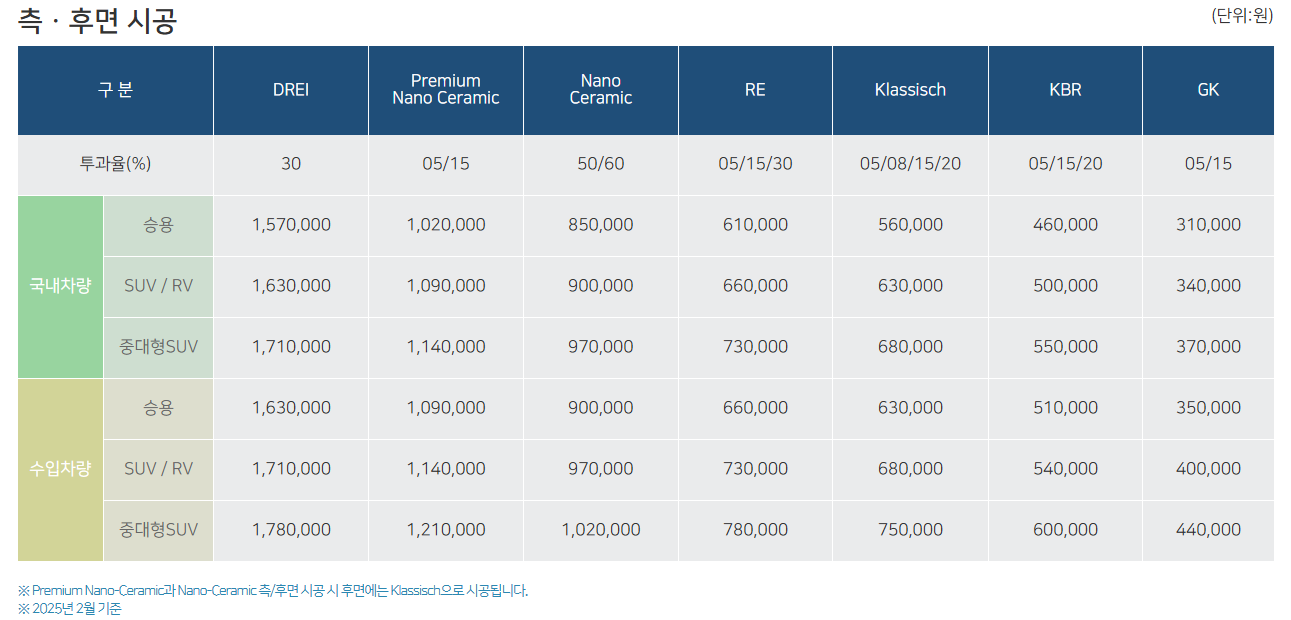Screen dimensions: 1291x620
Task: Click the DREI price '1,780,000'
Action: pyautogui.click(x=291, y=530)
